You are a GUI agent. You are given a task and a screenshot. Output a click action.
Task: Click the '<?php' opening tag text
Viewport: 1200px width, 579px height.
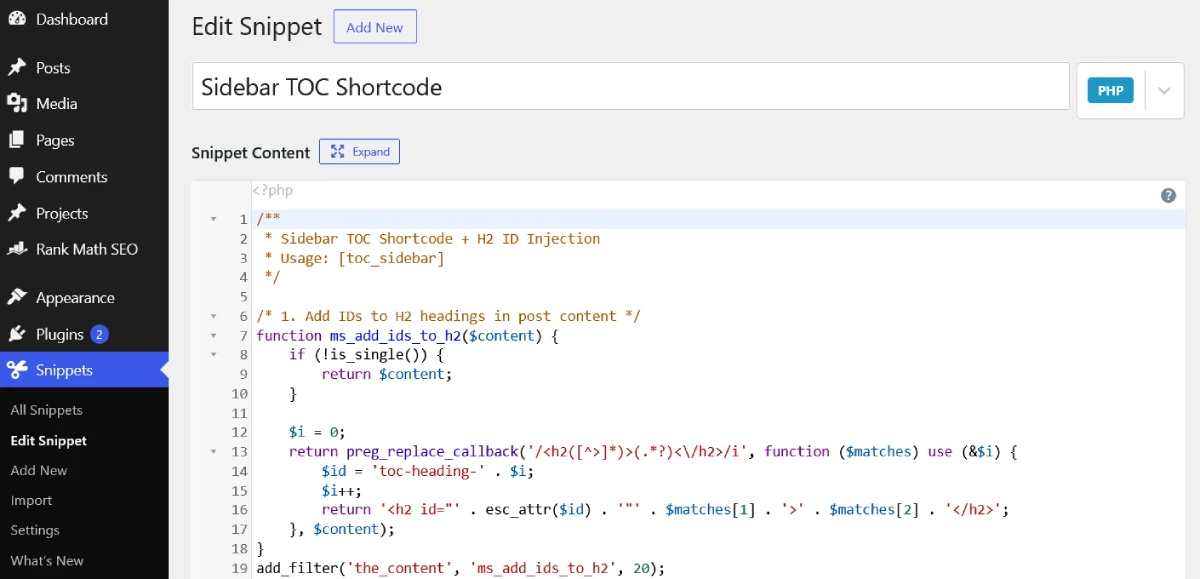272,190
